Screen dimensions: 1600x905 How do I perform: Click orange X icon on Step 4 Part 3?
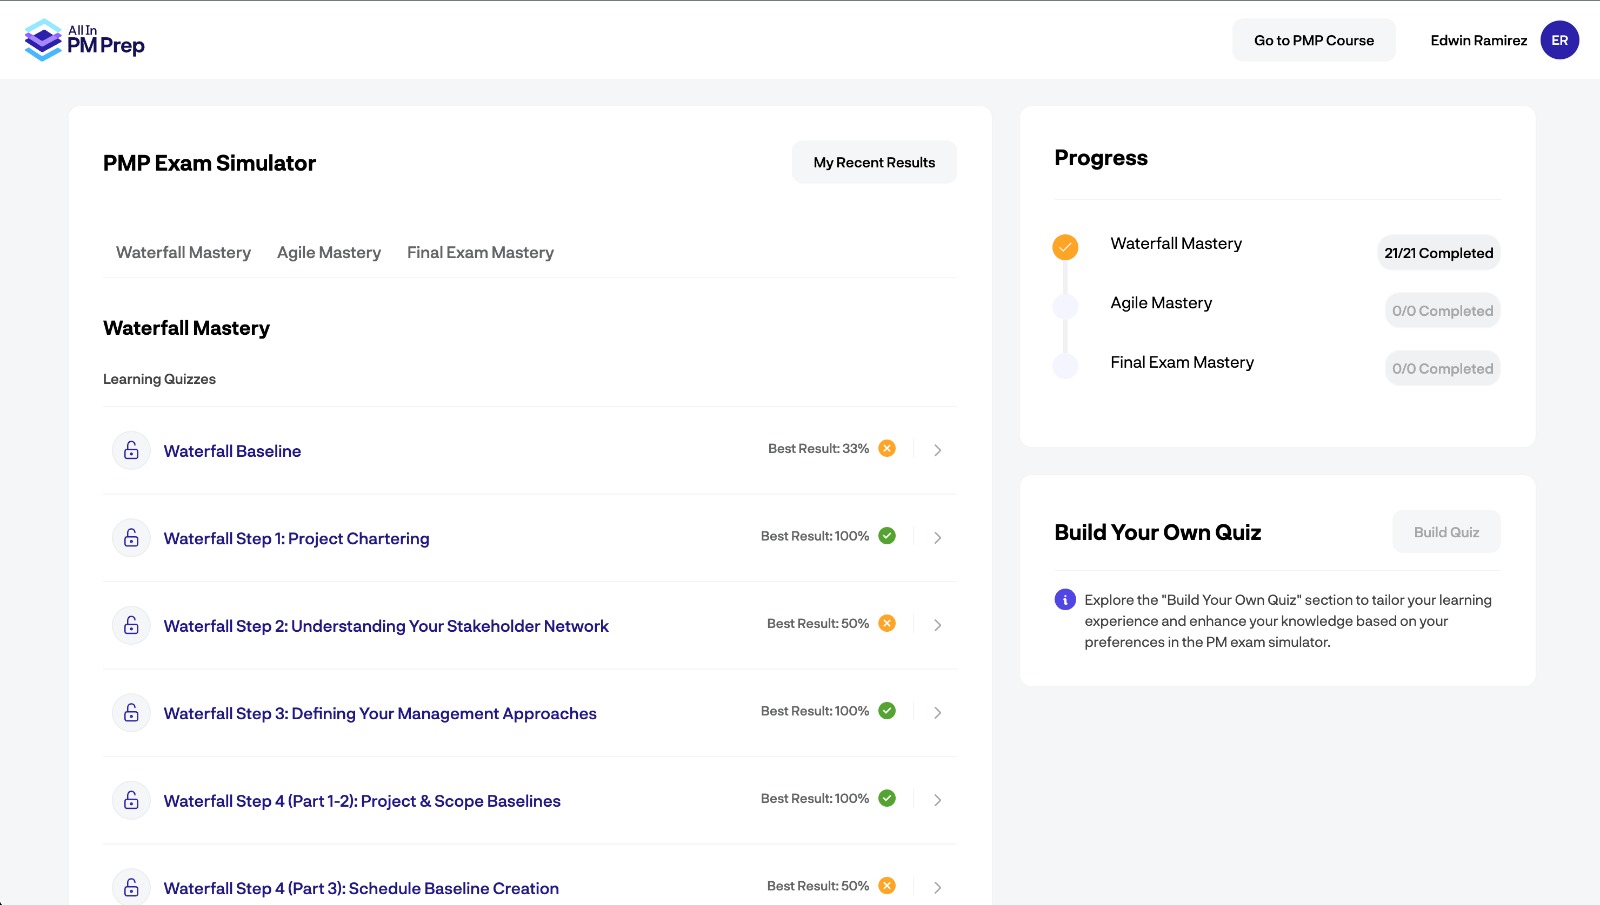click(x=887, y=886)
